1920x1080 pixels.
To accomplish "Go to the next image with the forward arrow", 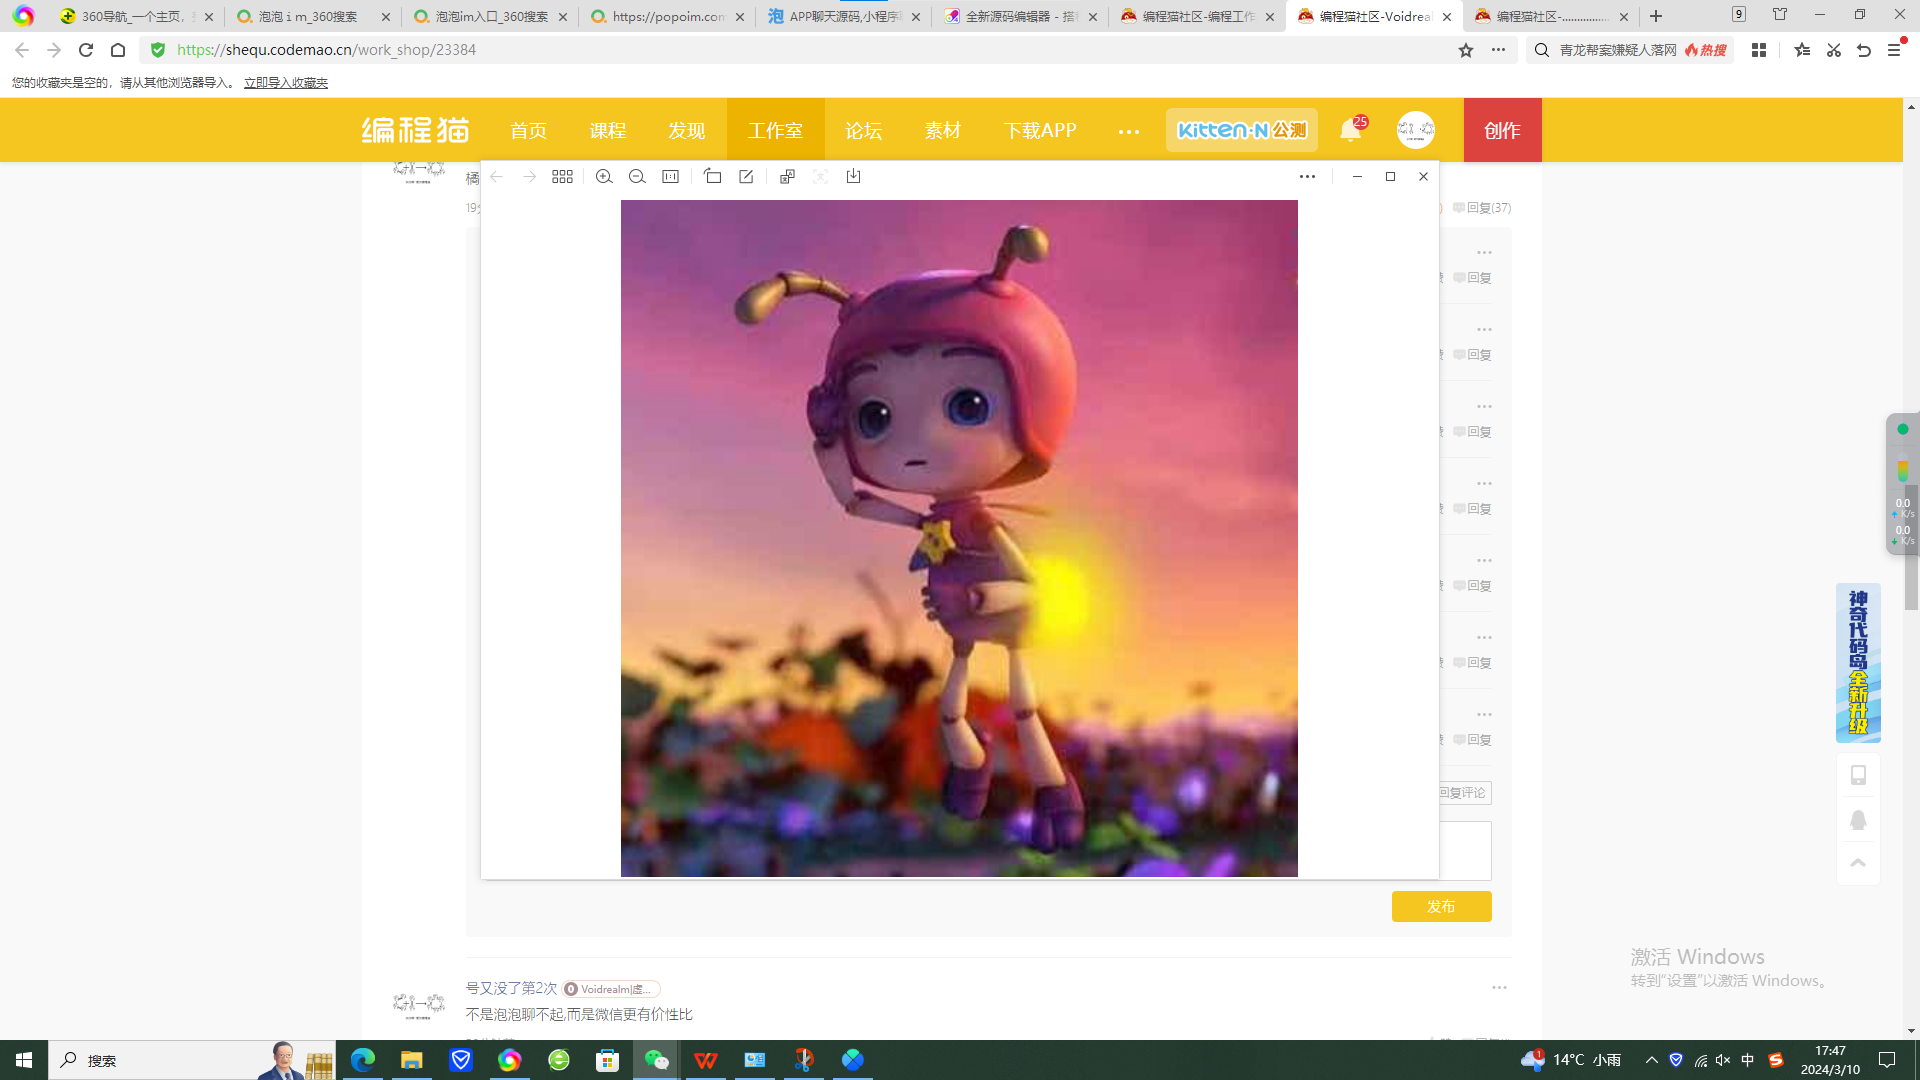I will click(x=530, y=177).
